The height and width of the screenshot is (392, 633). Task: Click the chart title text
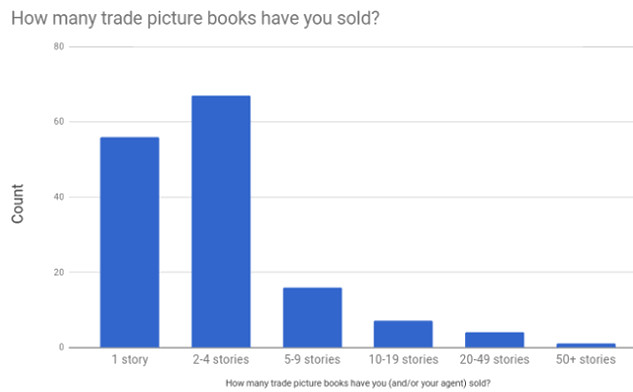tap(195, 19)
